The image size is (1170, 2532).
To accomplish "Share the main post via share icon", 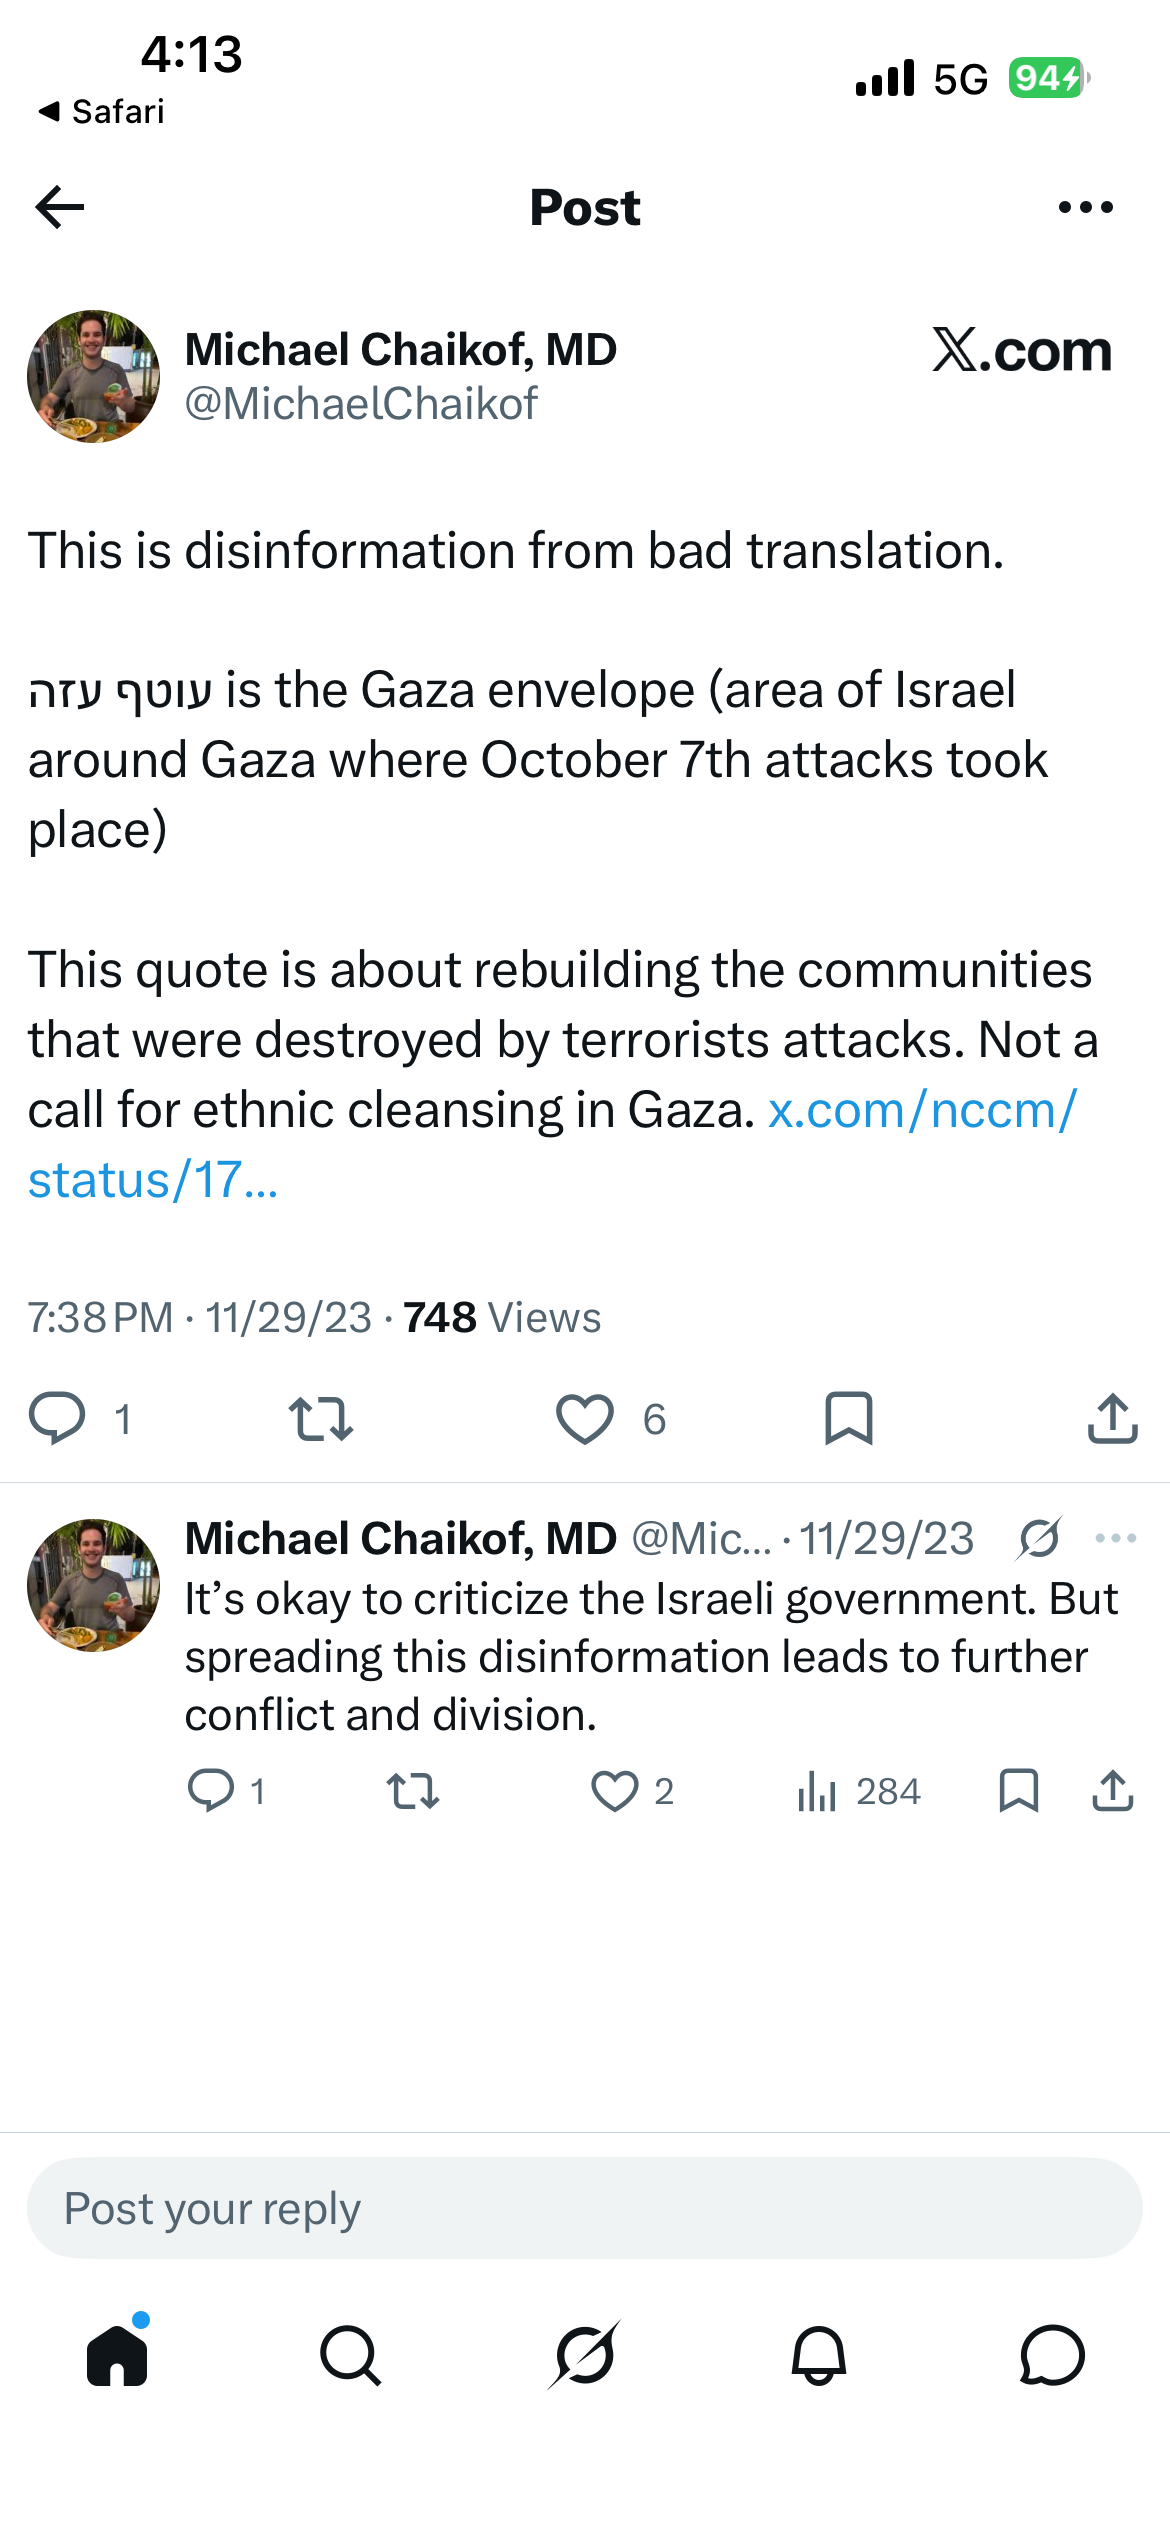I will pyautogui.click(x=1112, y=1418).
